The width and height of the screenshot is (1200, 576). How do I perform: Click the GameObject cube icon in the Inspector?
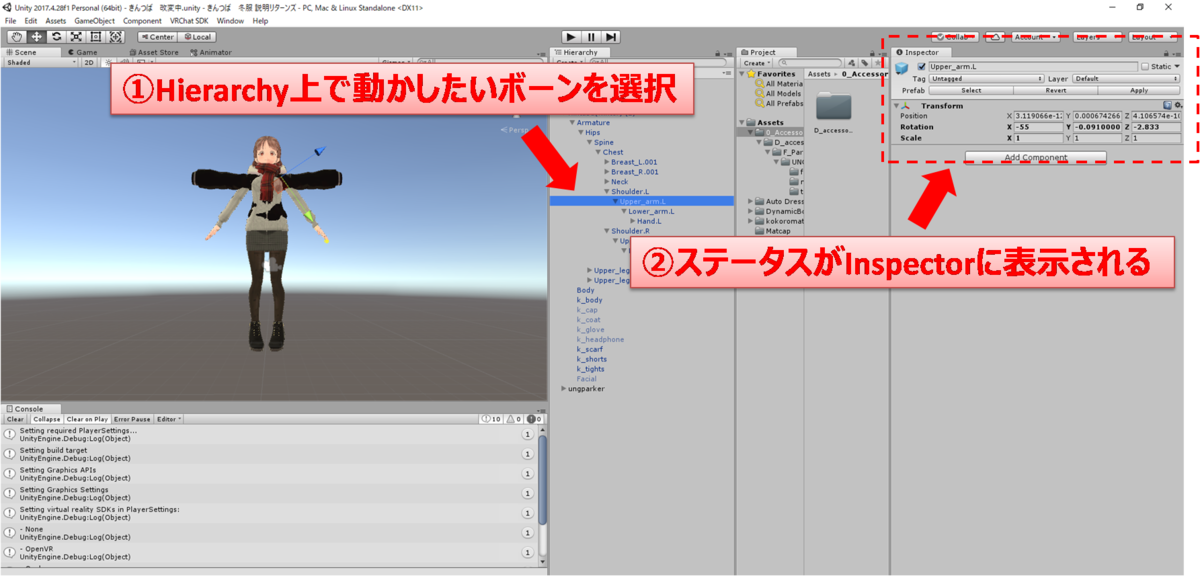coord(903,68)
